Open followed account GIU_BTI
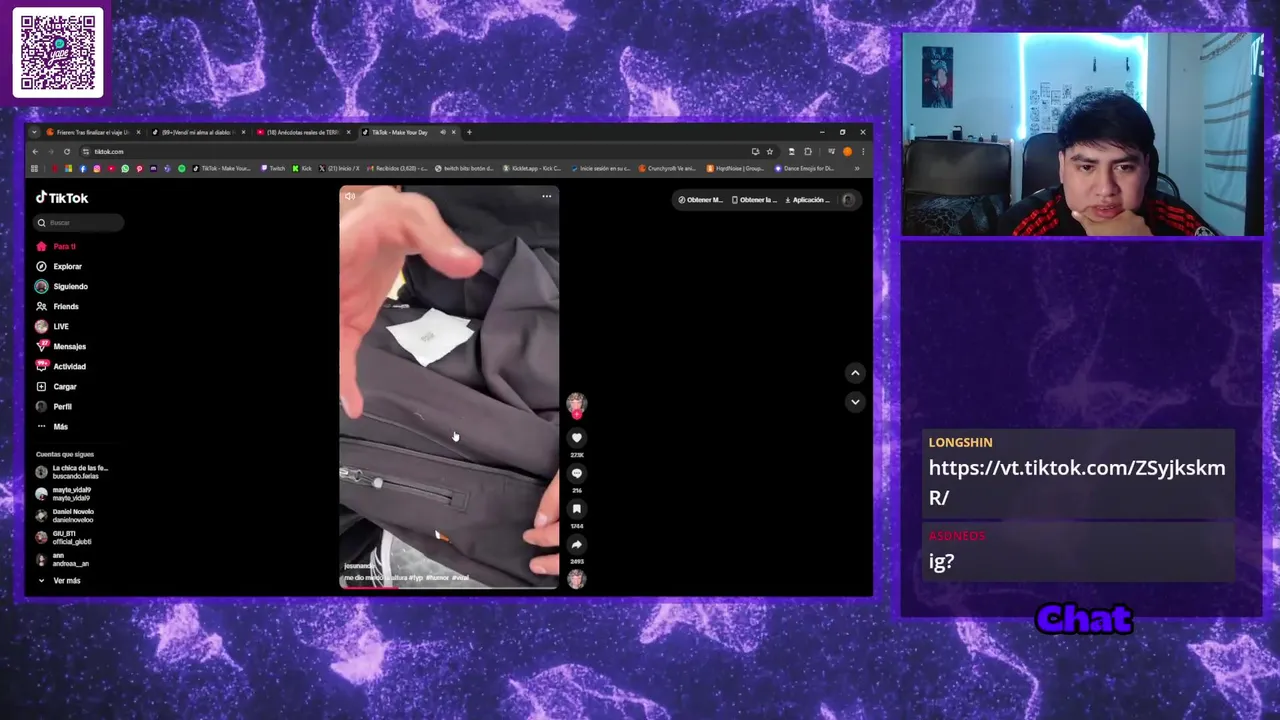Viewport: 1280px width, 720px height. (64, 538)
